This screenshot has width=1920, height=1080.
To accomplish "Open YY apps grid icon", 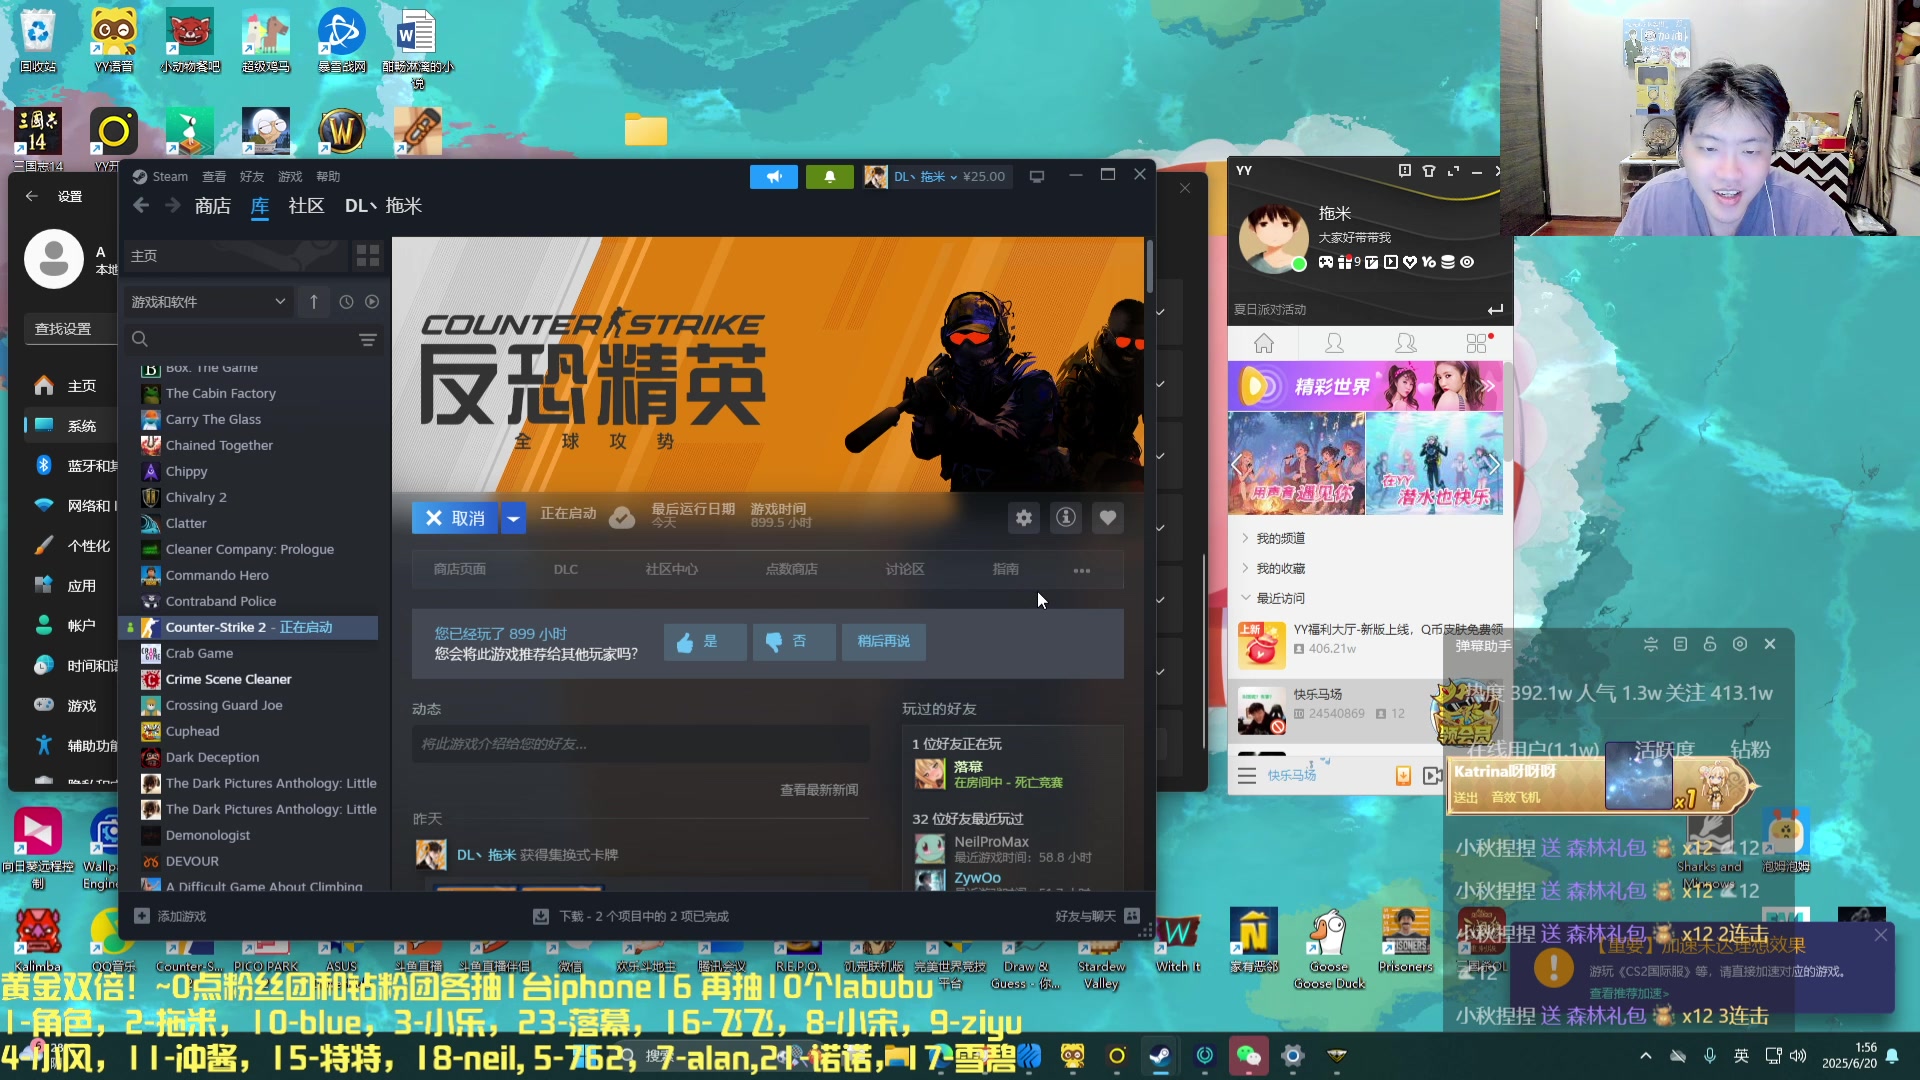I will [x=1477, y=344].
